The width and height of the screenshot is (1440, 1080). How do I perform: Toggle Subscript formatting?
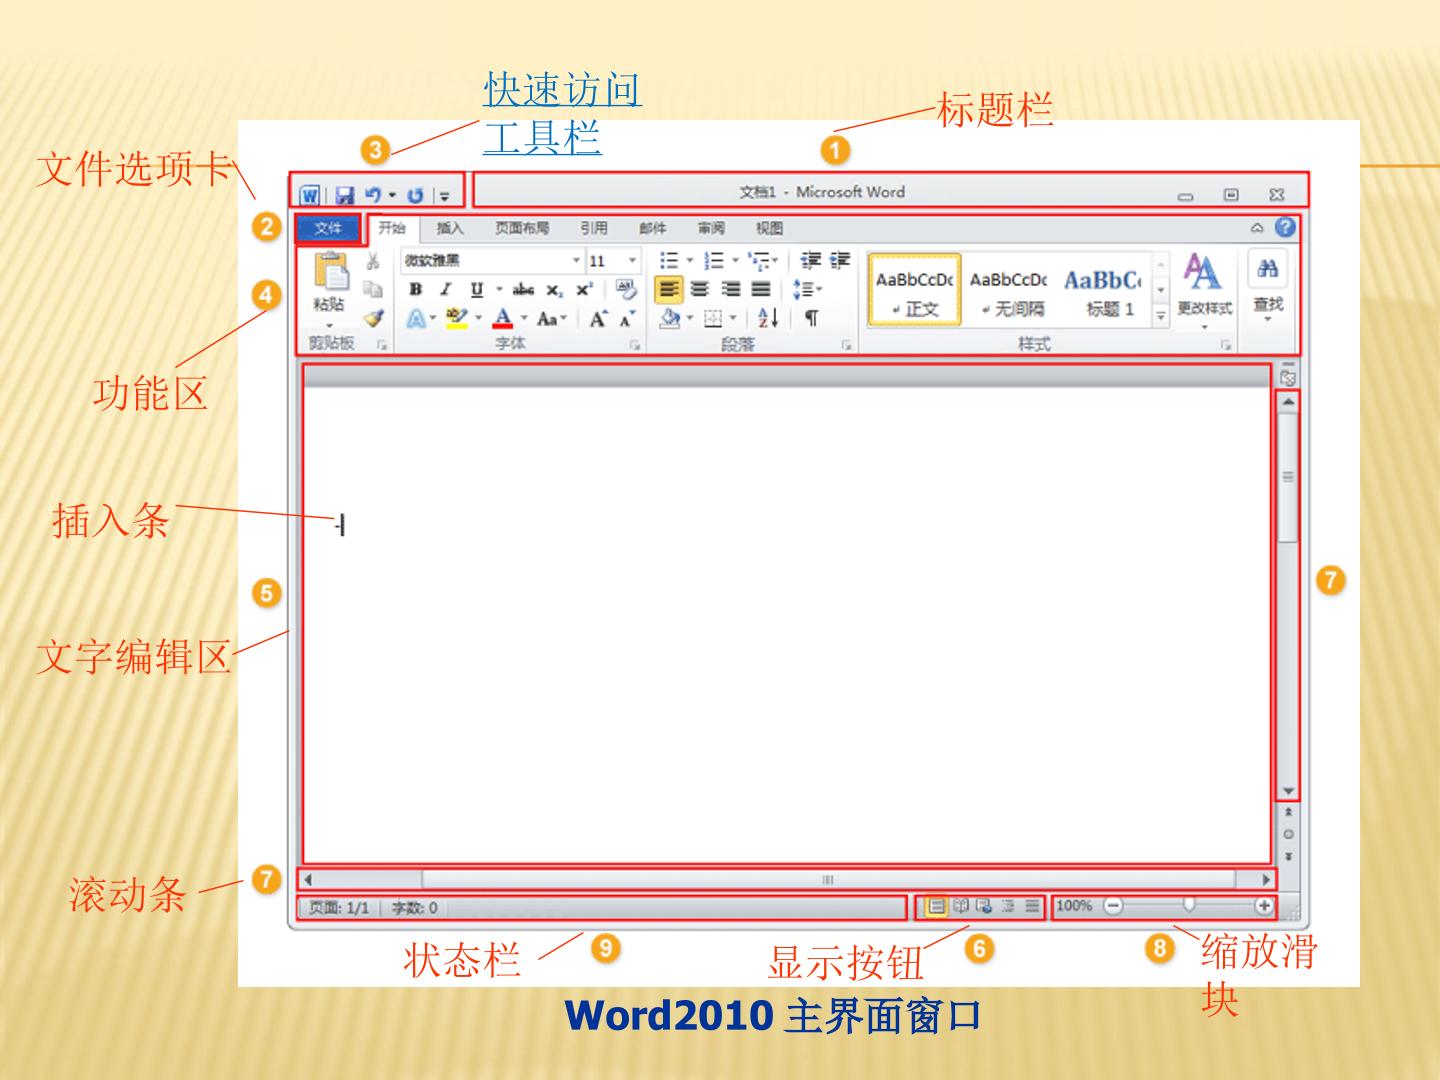click(554, 290)
